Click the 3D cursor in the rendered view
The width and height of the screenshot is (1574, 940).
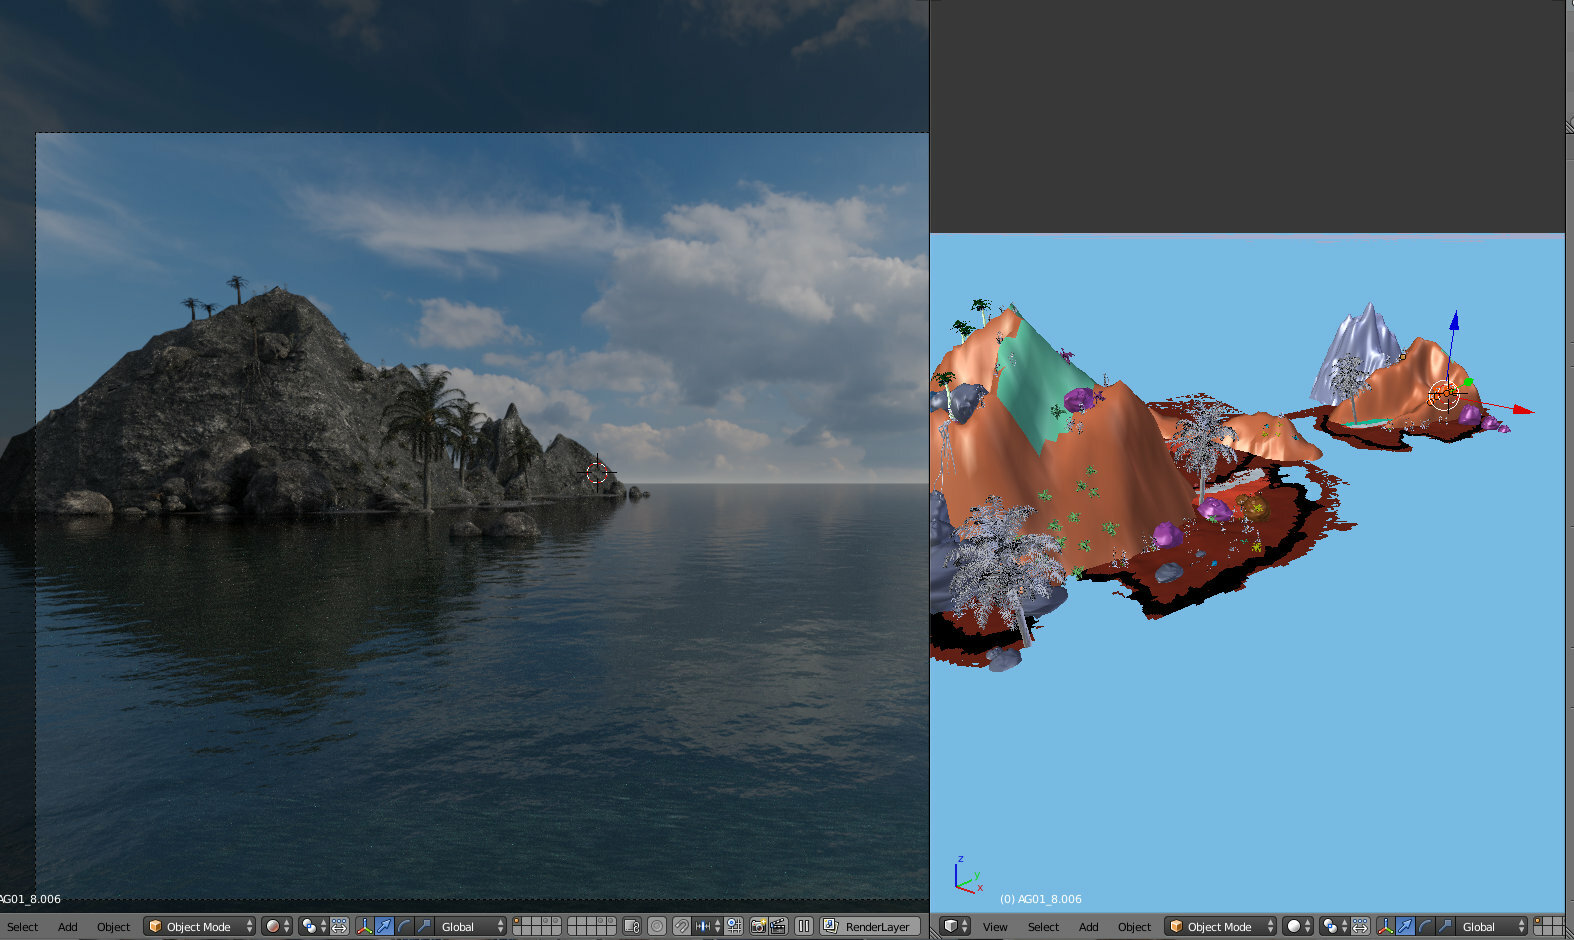click(x=597, y=473)
